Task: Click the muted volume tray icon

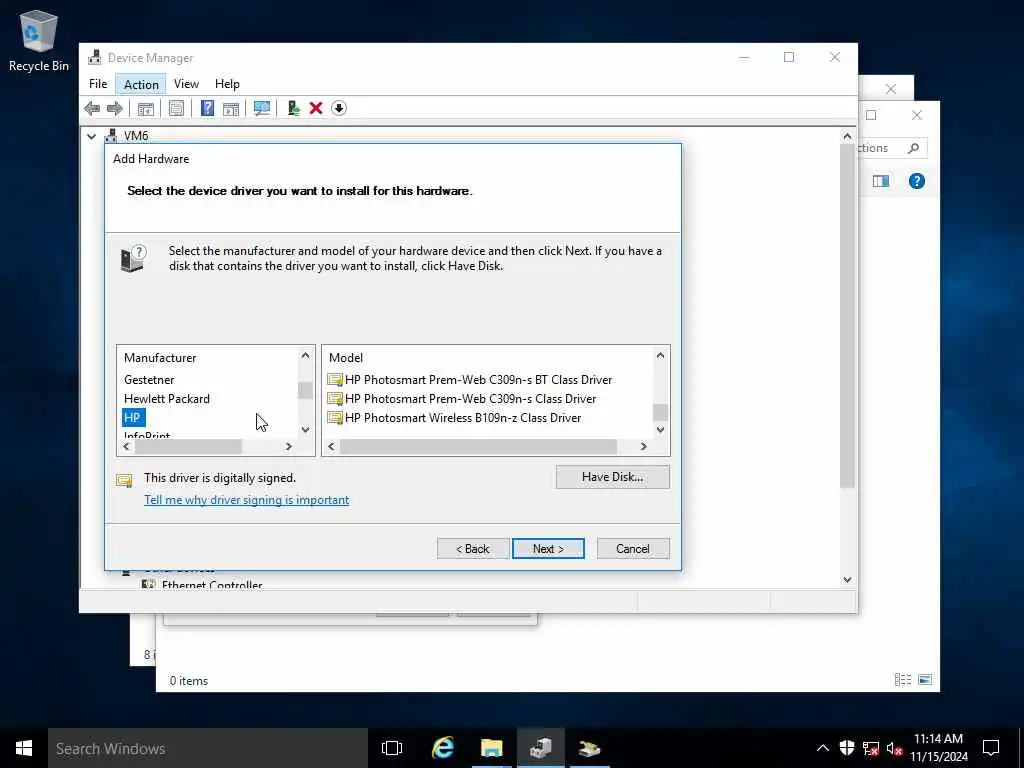Action: tap(894, 748)
